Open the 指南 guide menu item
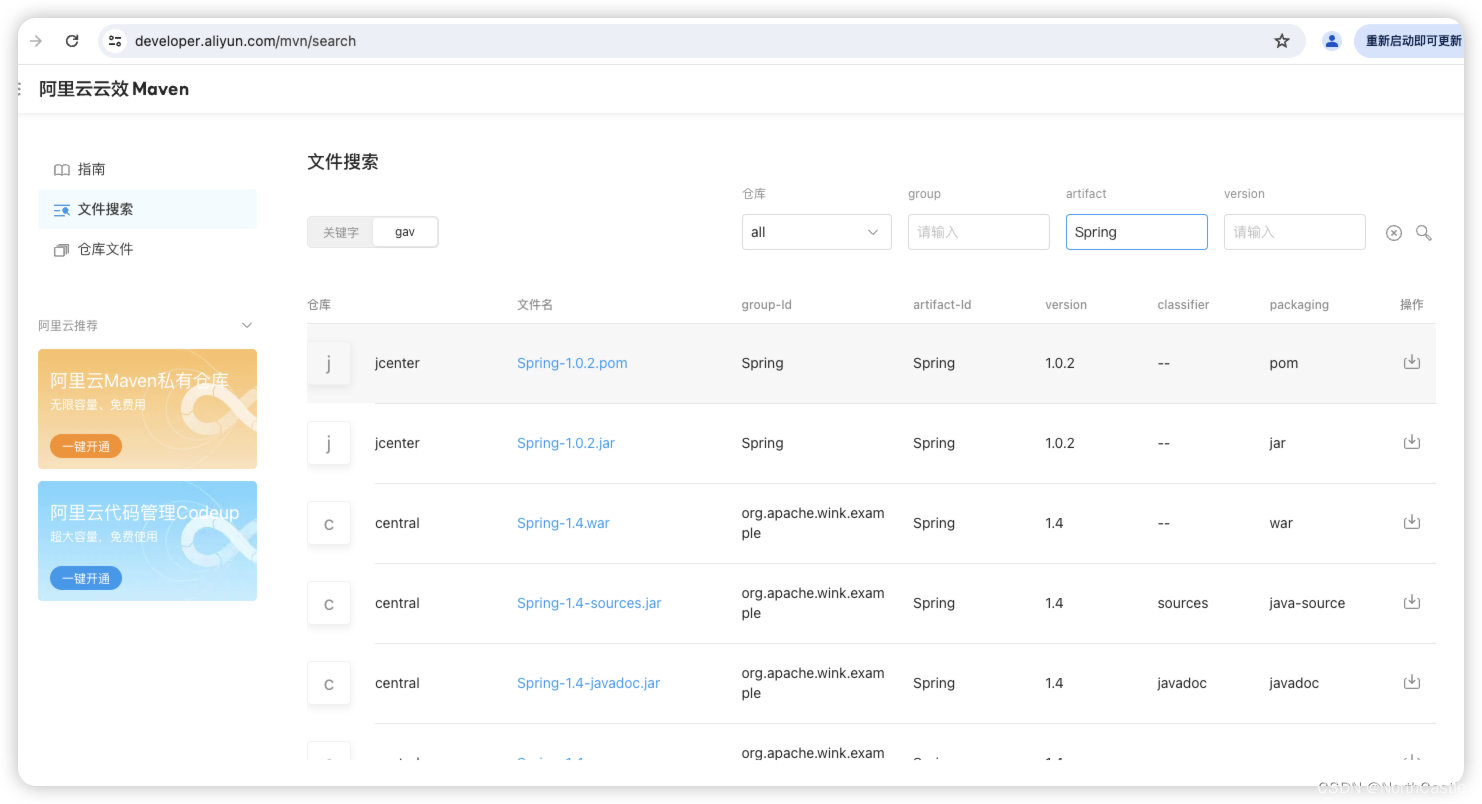This screenshot has height=804, width=1482. click(x=147, y=169)
